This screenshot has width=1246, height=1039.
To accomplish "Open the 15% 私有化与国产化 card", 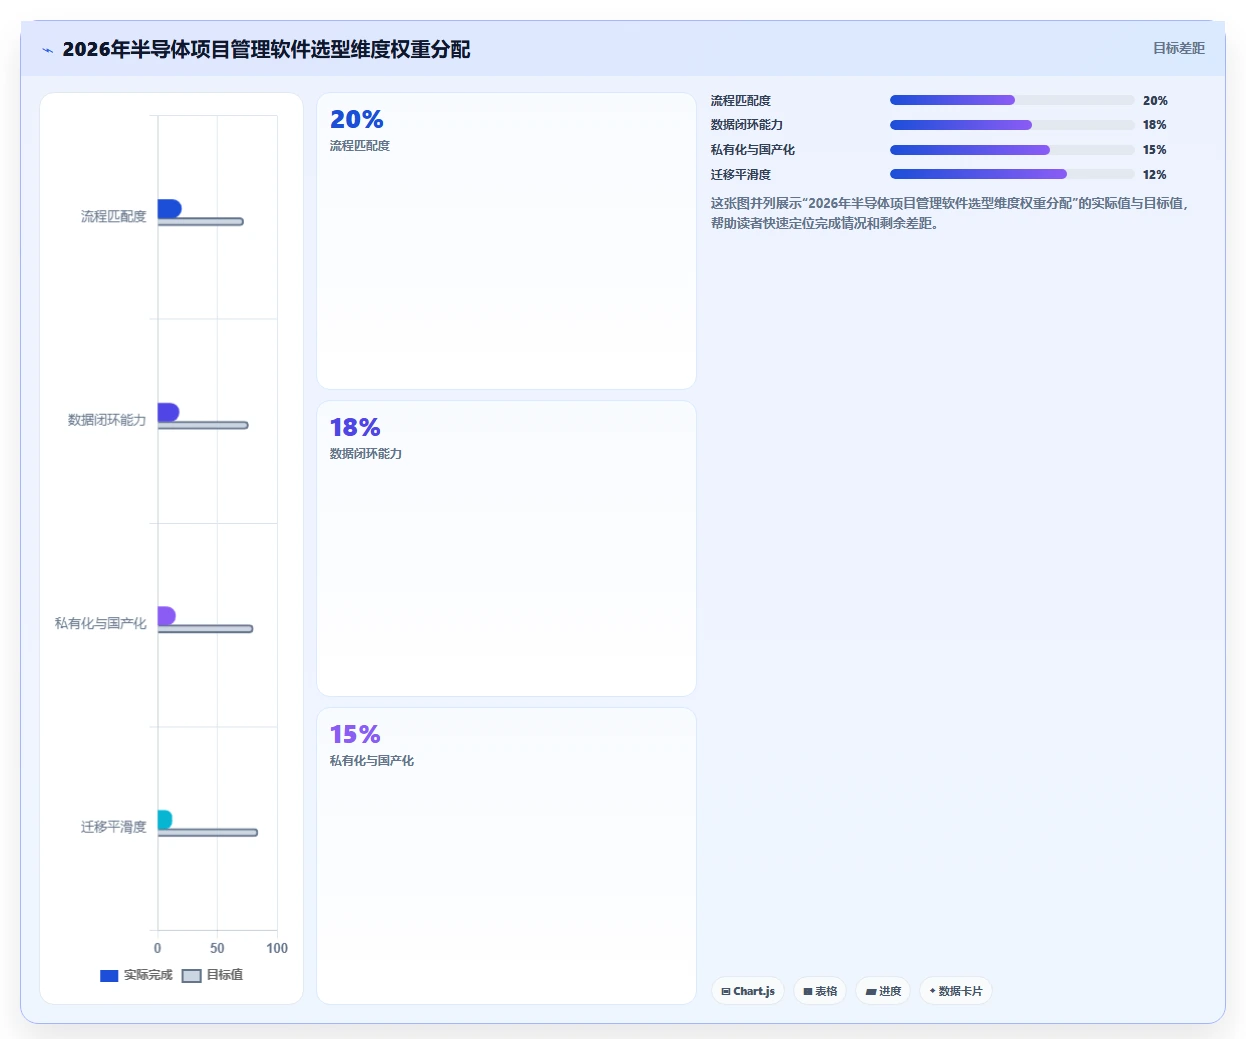I will (506, 856).
